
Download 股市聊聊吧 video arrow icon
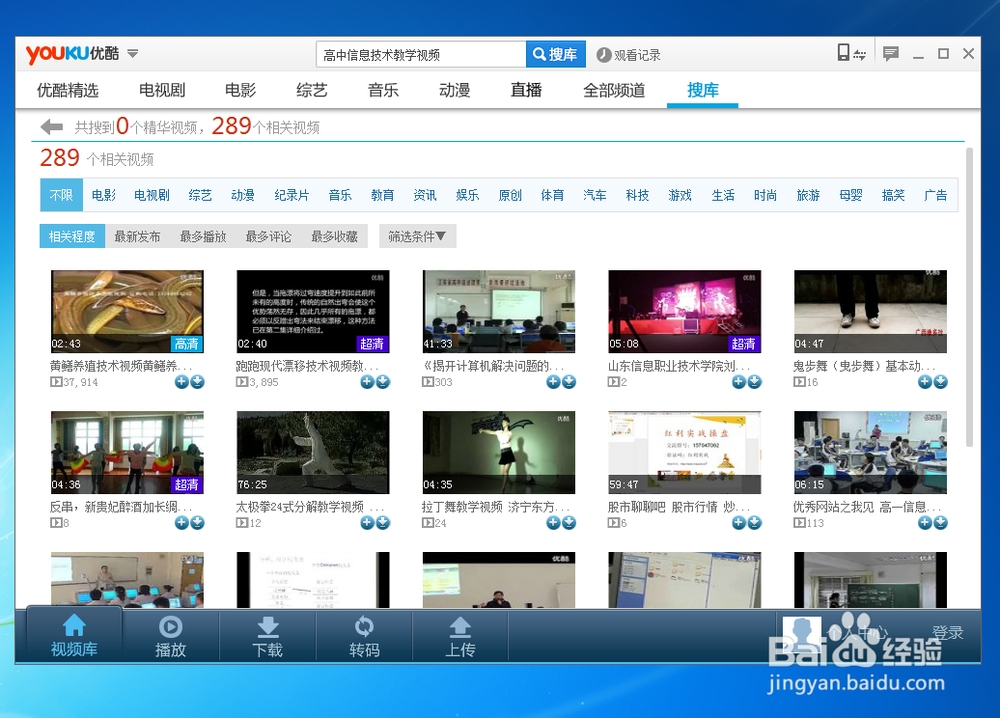[754, 523]
